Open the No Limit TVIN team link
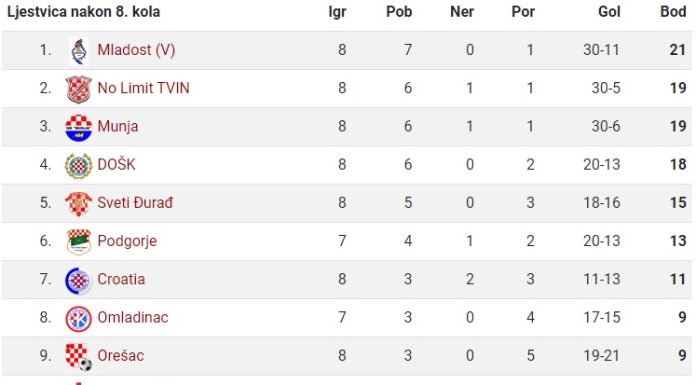 143,88
